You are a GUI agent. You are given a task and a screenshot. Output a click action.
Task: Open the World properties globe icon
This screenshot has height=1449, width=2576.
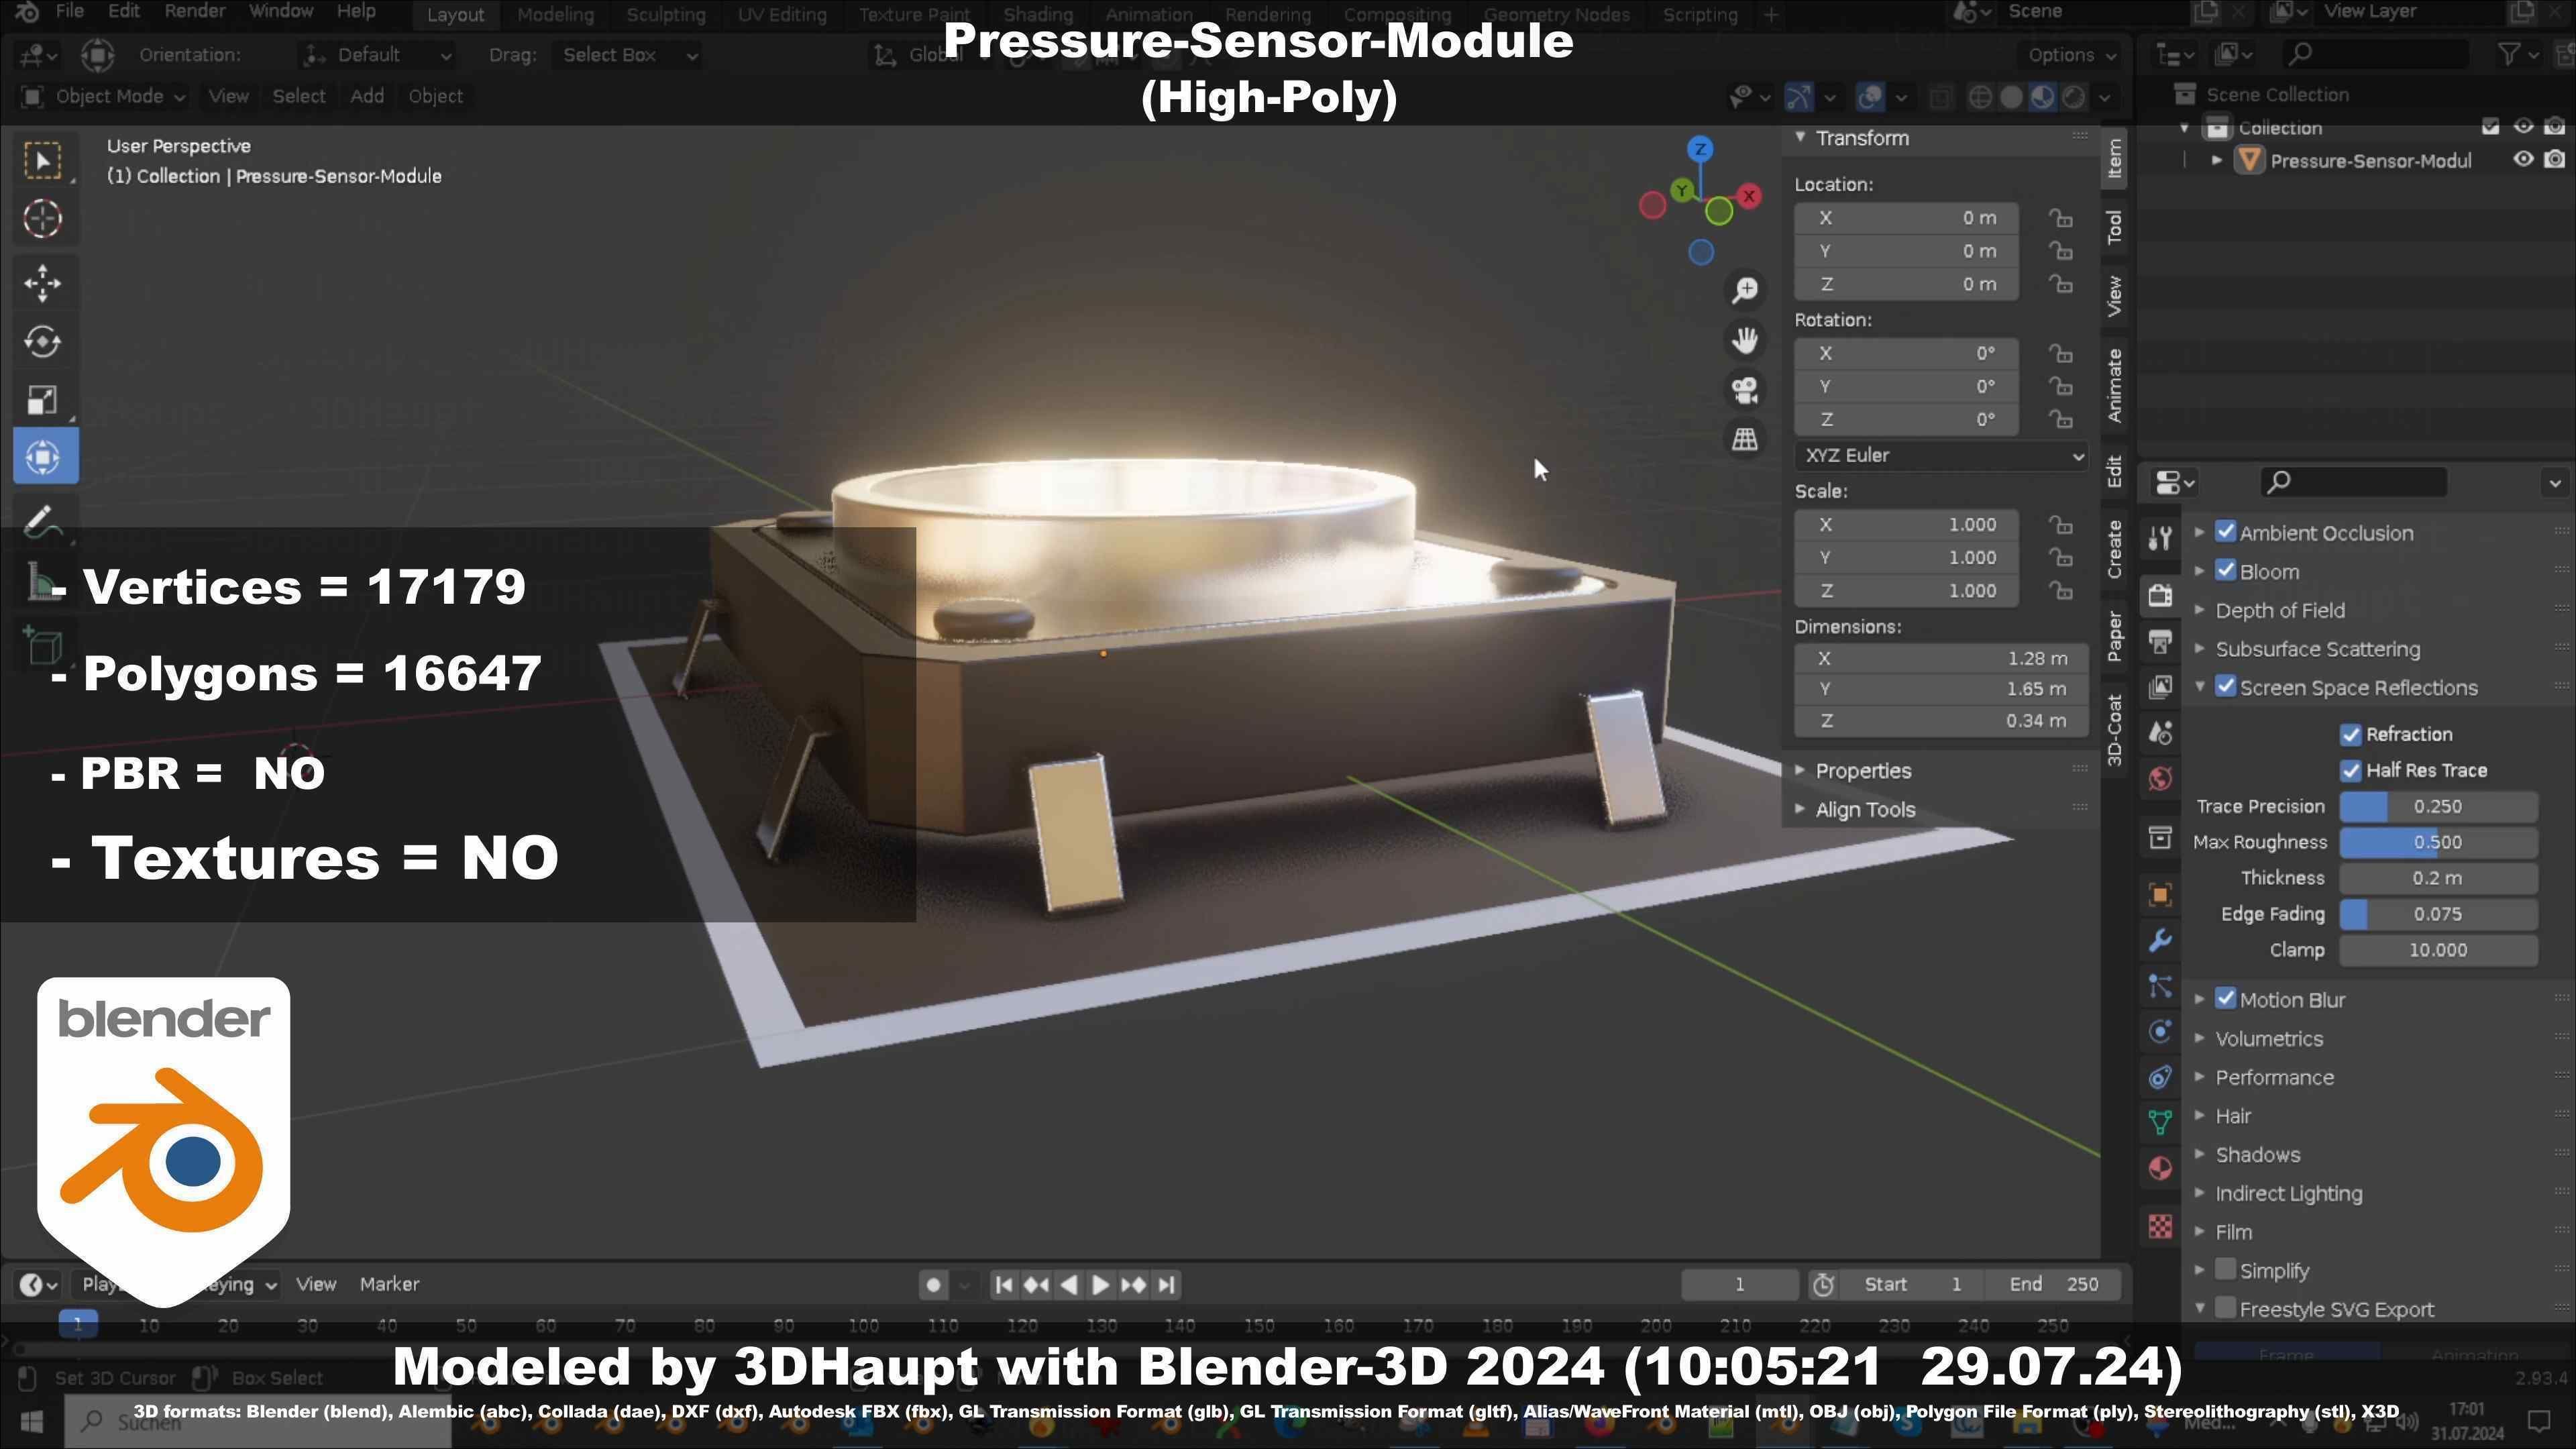tap(2160, 779)
